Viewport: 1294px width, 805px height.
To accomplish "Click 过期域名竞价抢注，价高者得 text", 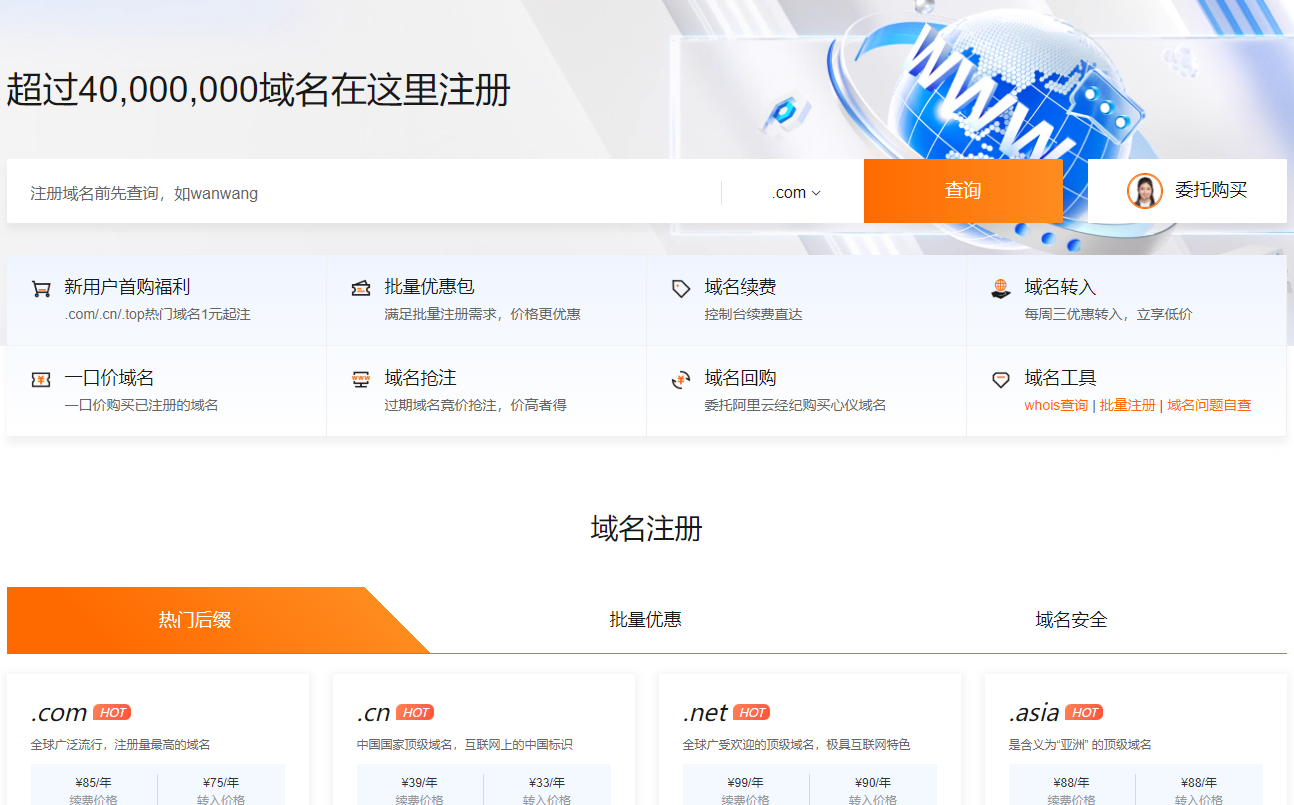I will coord(476,406).
